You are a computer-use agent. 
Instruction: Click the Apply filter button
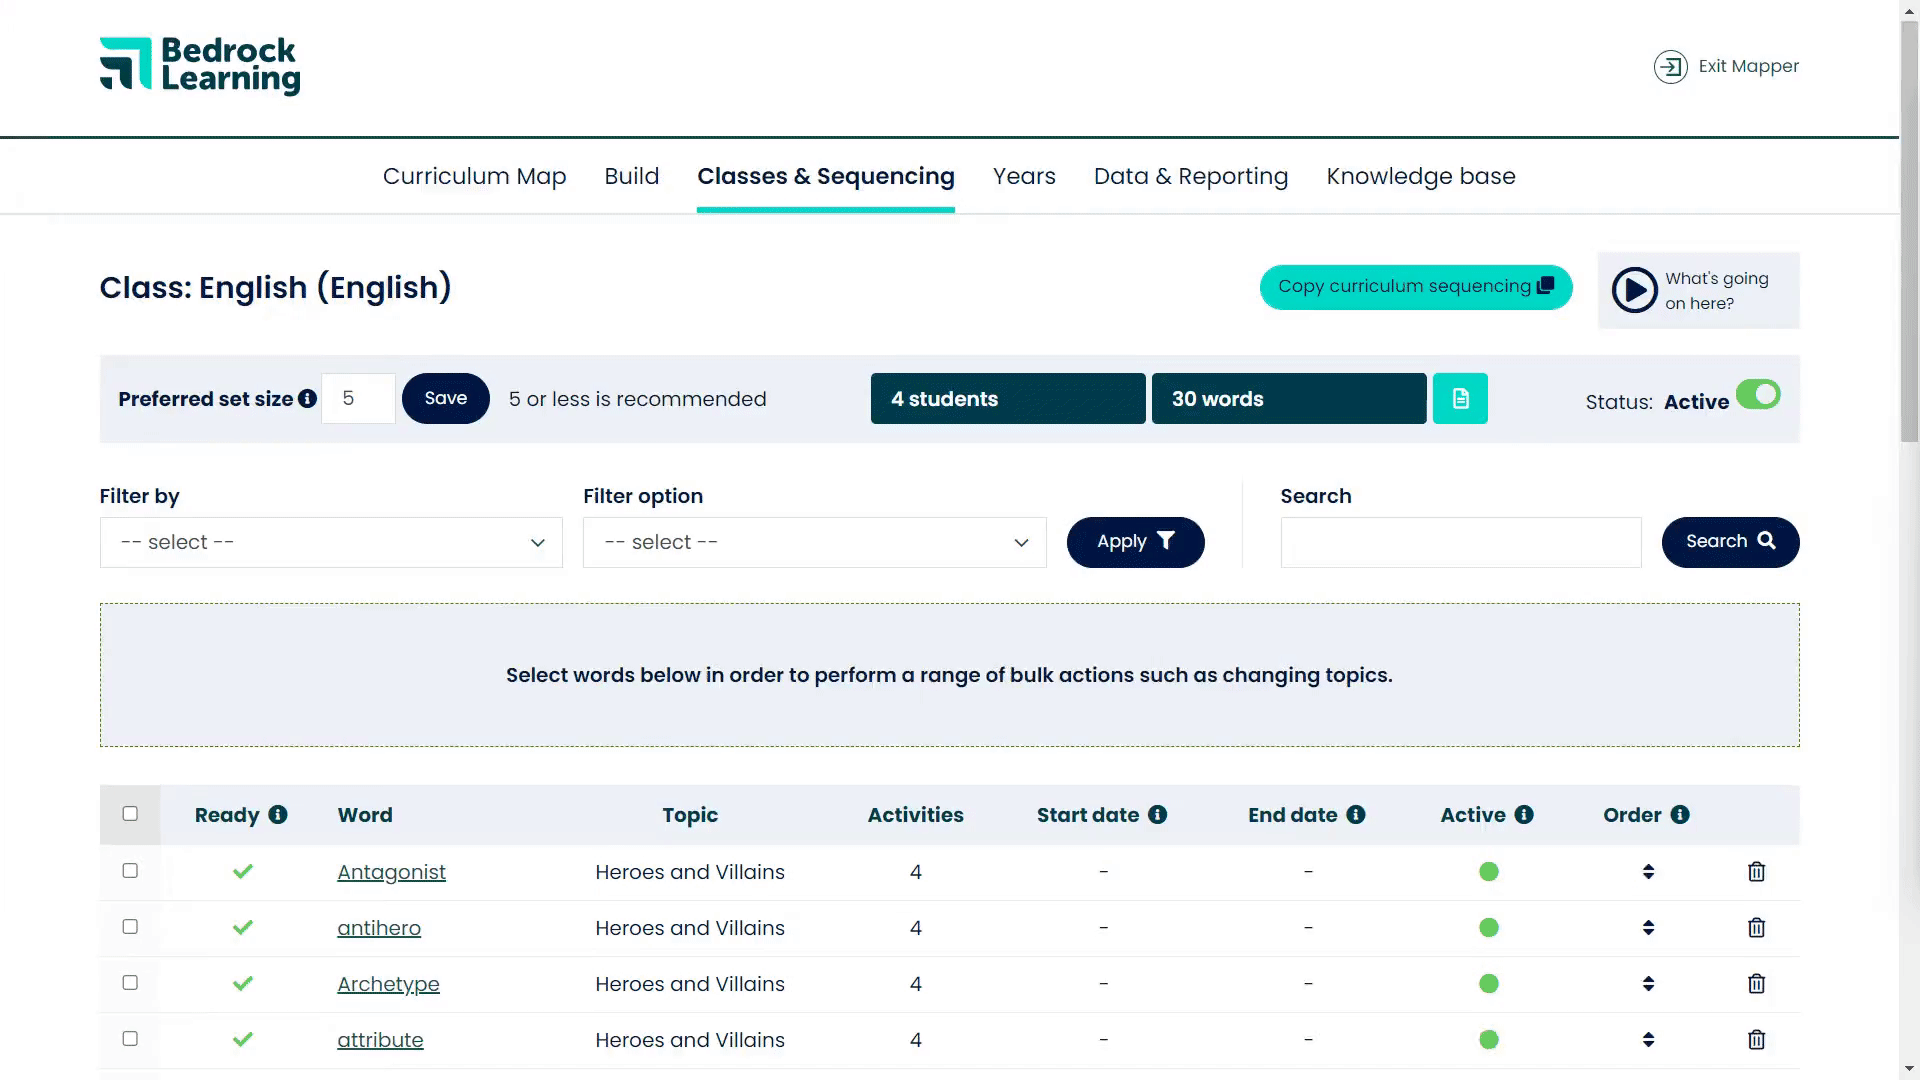1135,542
